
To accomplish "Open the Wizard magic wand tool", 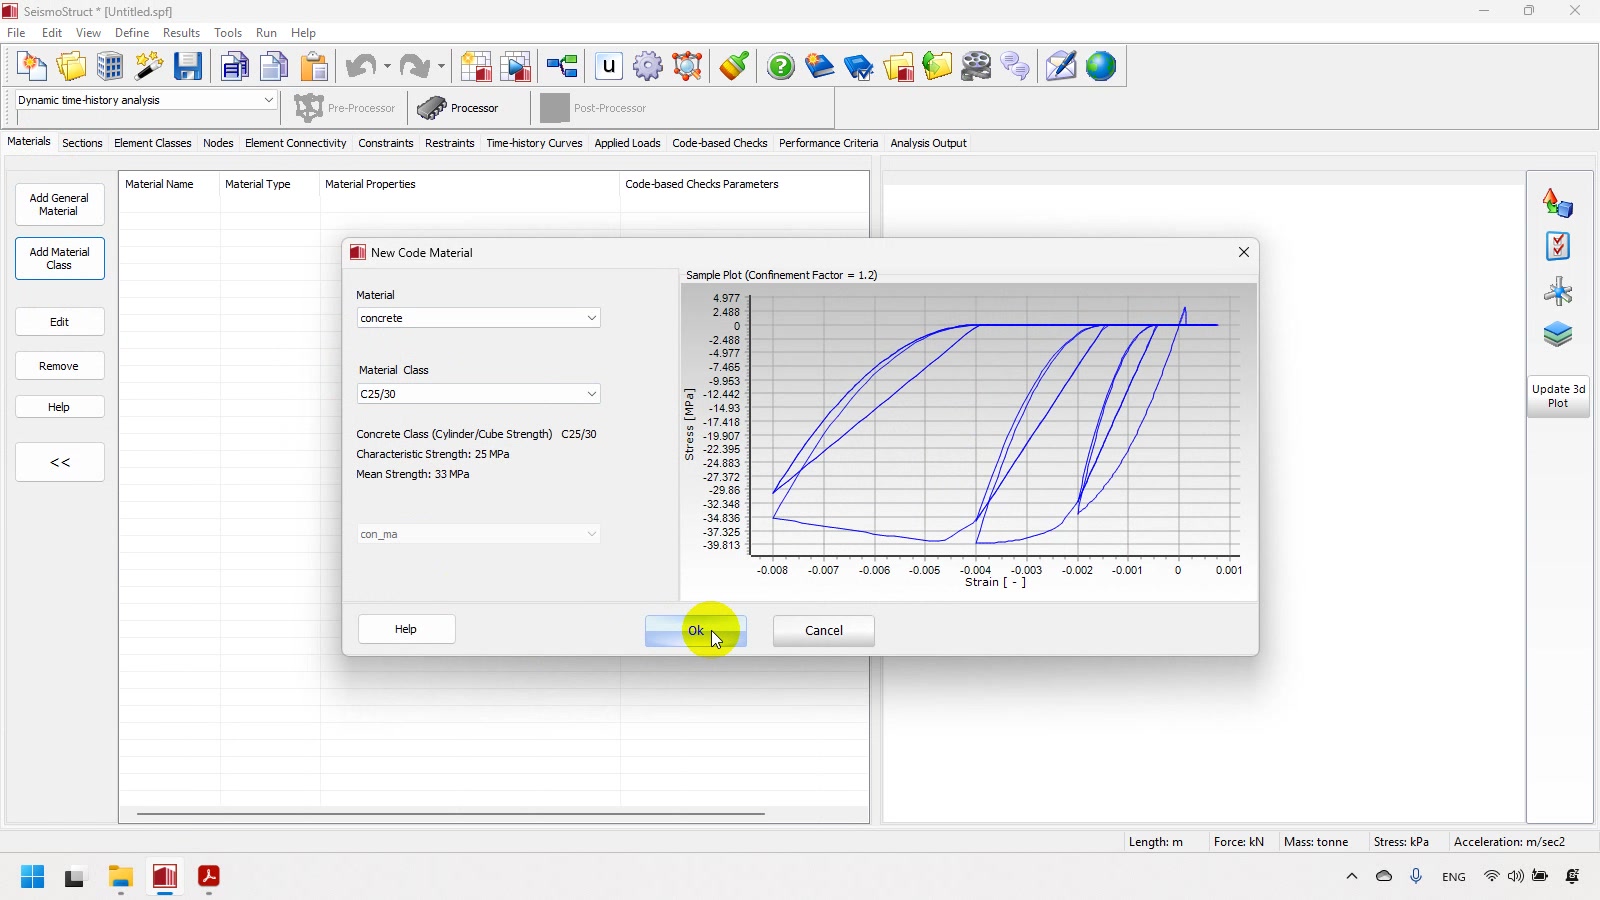I will click(149, 67).
